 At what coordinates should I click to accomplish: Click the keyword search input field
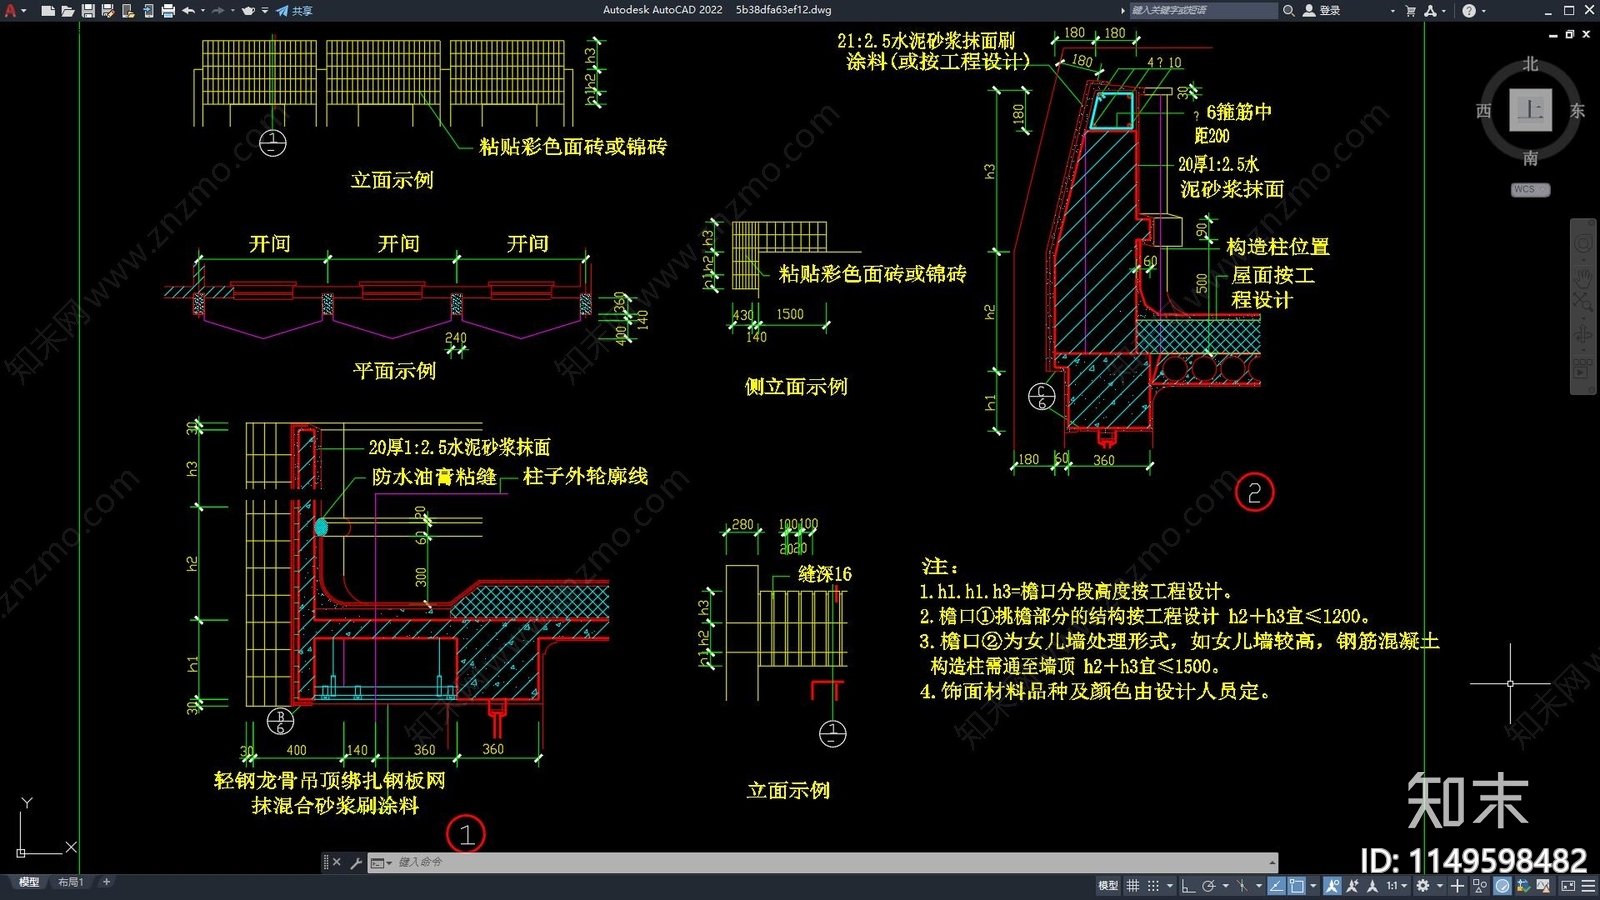click(1203, 10)
